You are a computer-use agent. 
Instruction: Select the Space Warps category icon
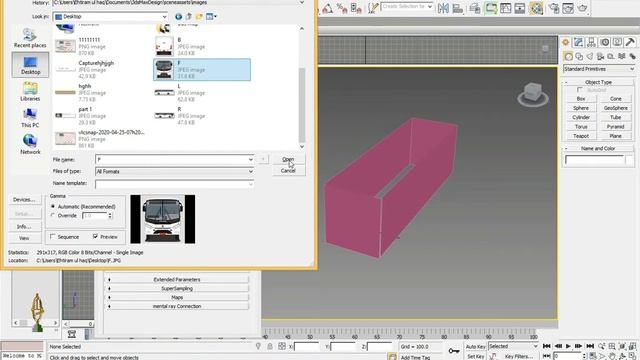click(x=622, y=56)
